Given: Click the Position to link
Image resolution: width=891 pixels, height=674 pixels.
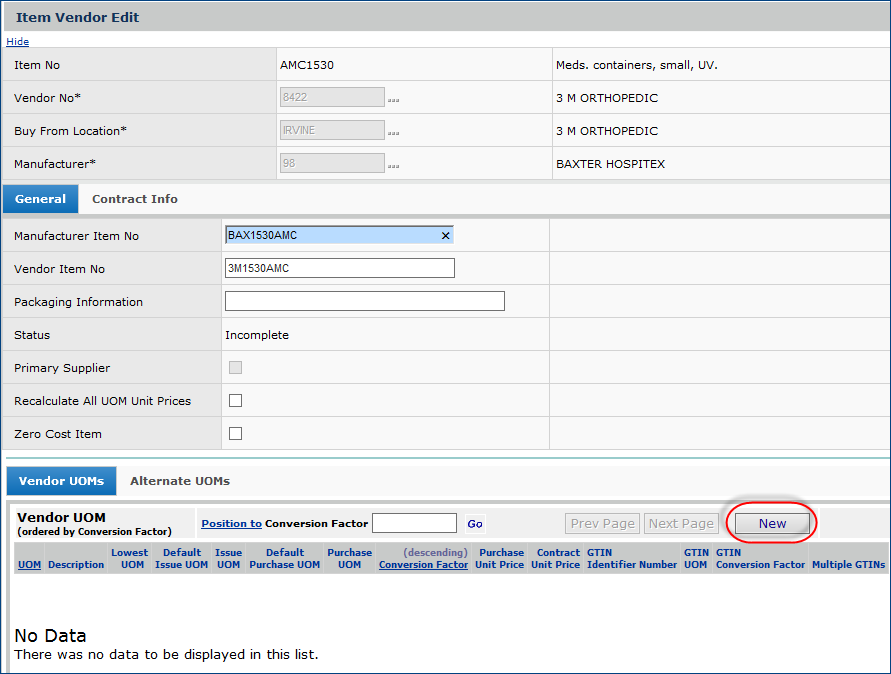Looking at the screenshot, I should [x=231, y=524].
